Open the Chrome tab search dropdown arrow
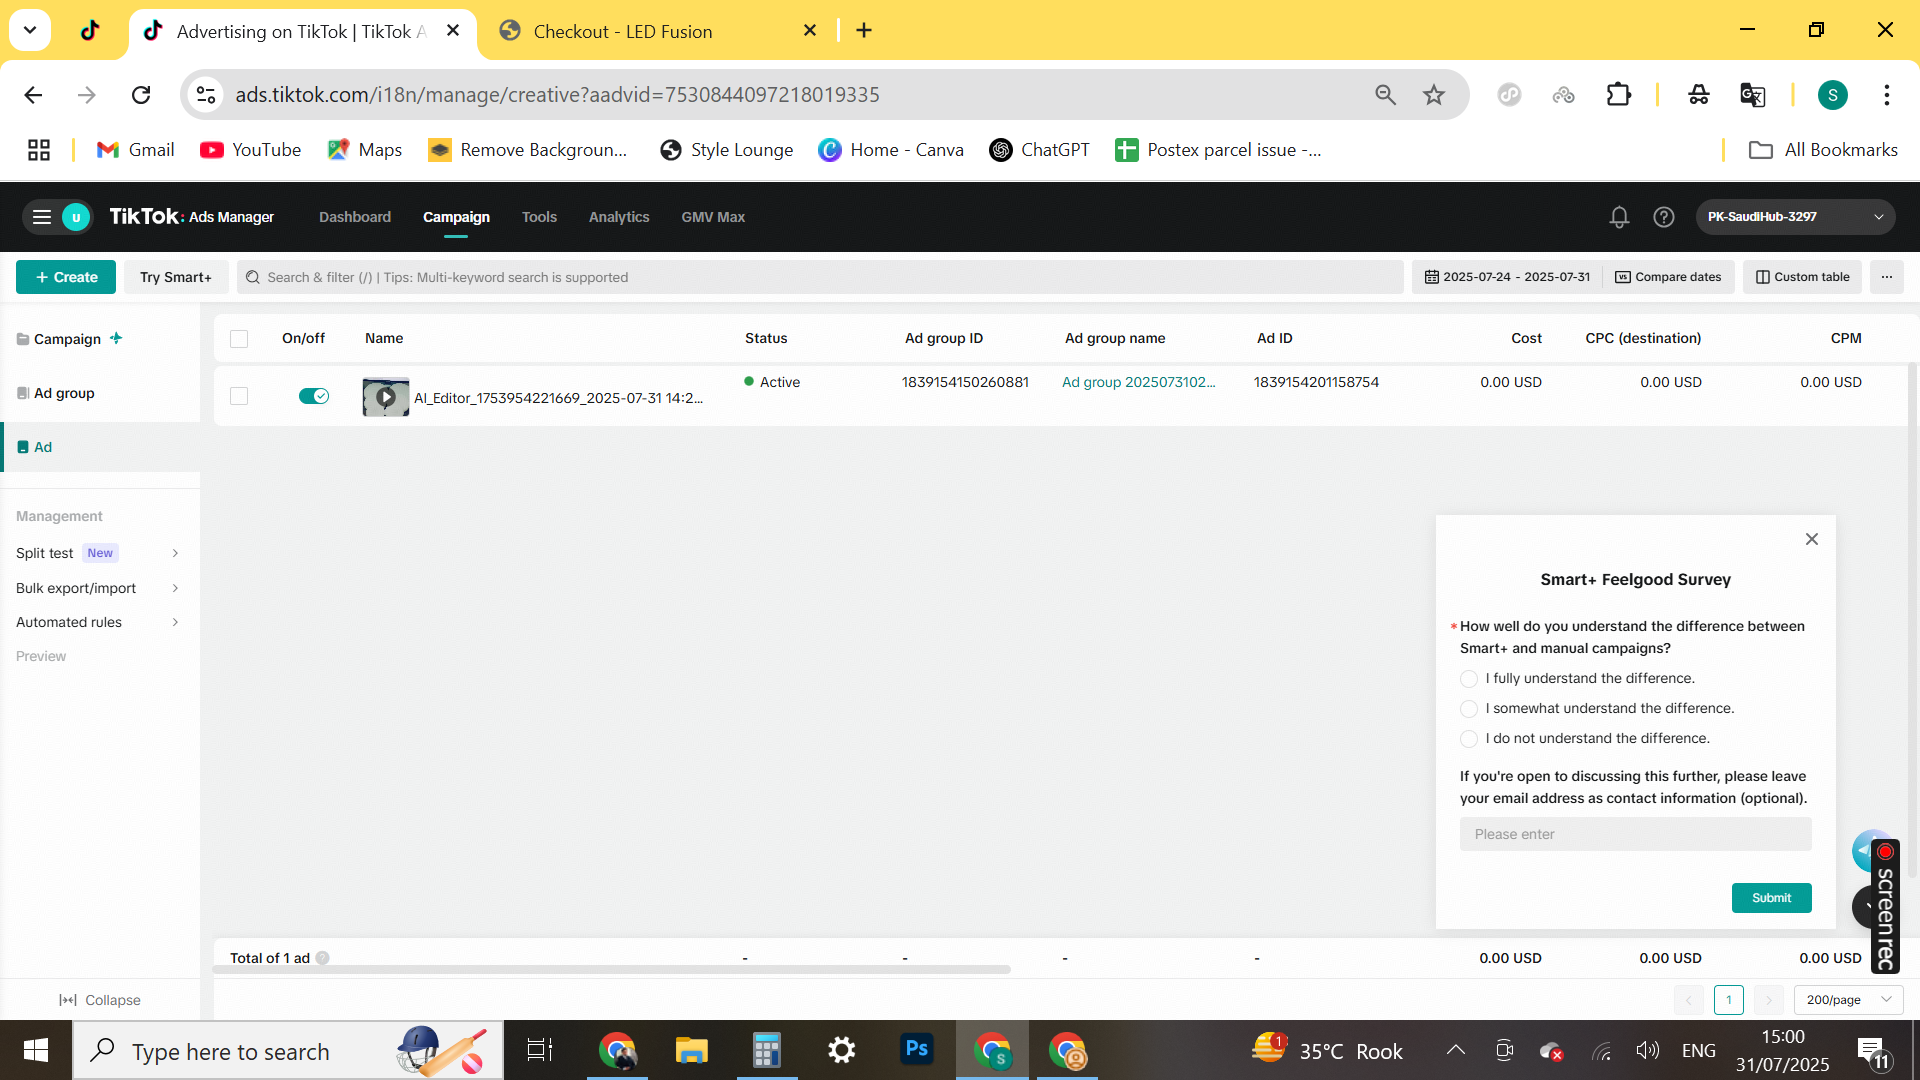 [30, 30]
